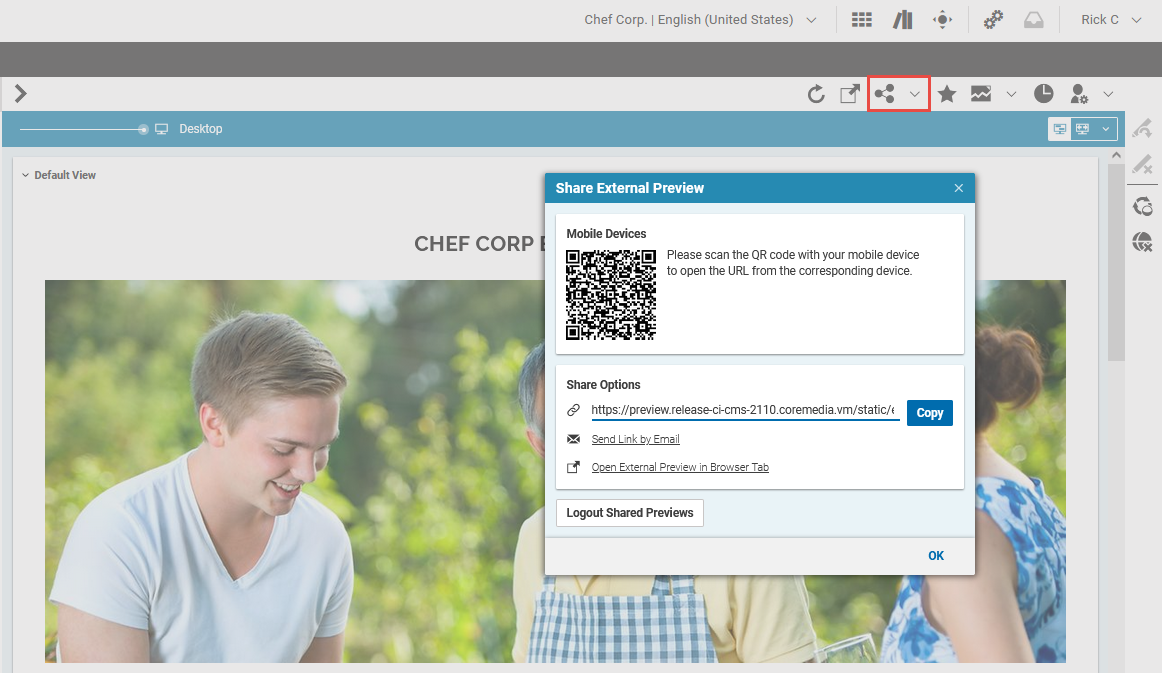Click the star bookmark icon

[x=947, y=94]
